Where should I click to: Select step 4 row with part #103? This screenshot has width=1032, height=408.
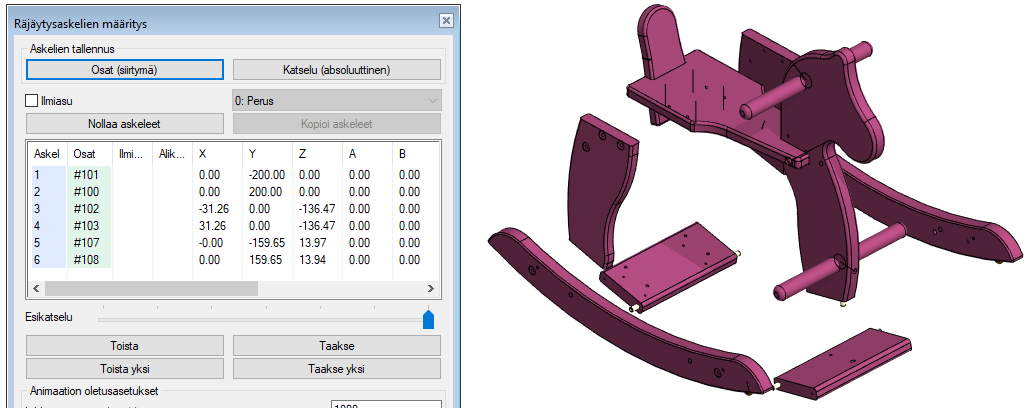[84, 228]
